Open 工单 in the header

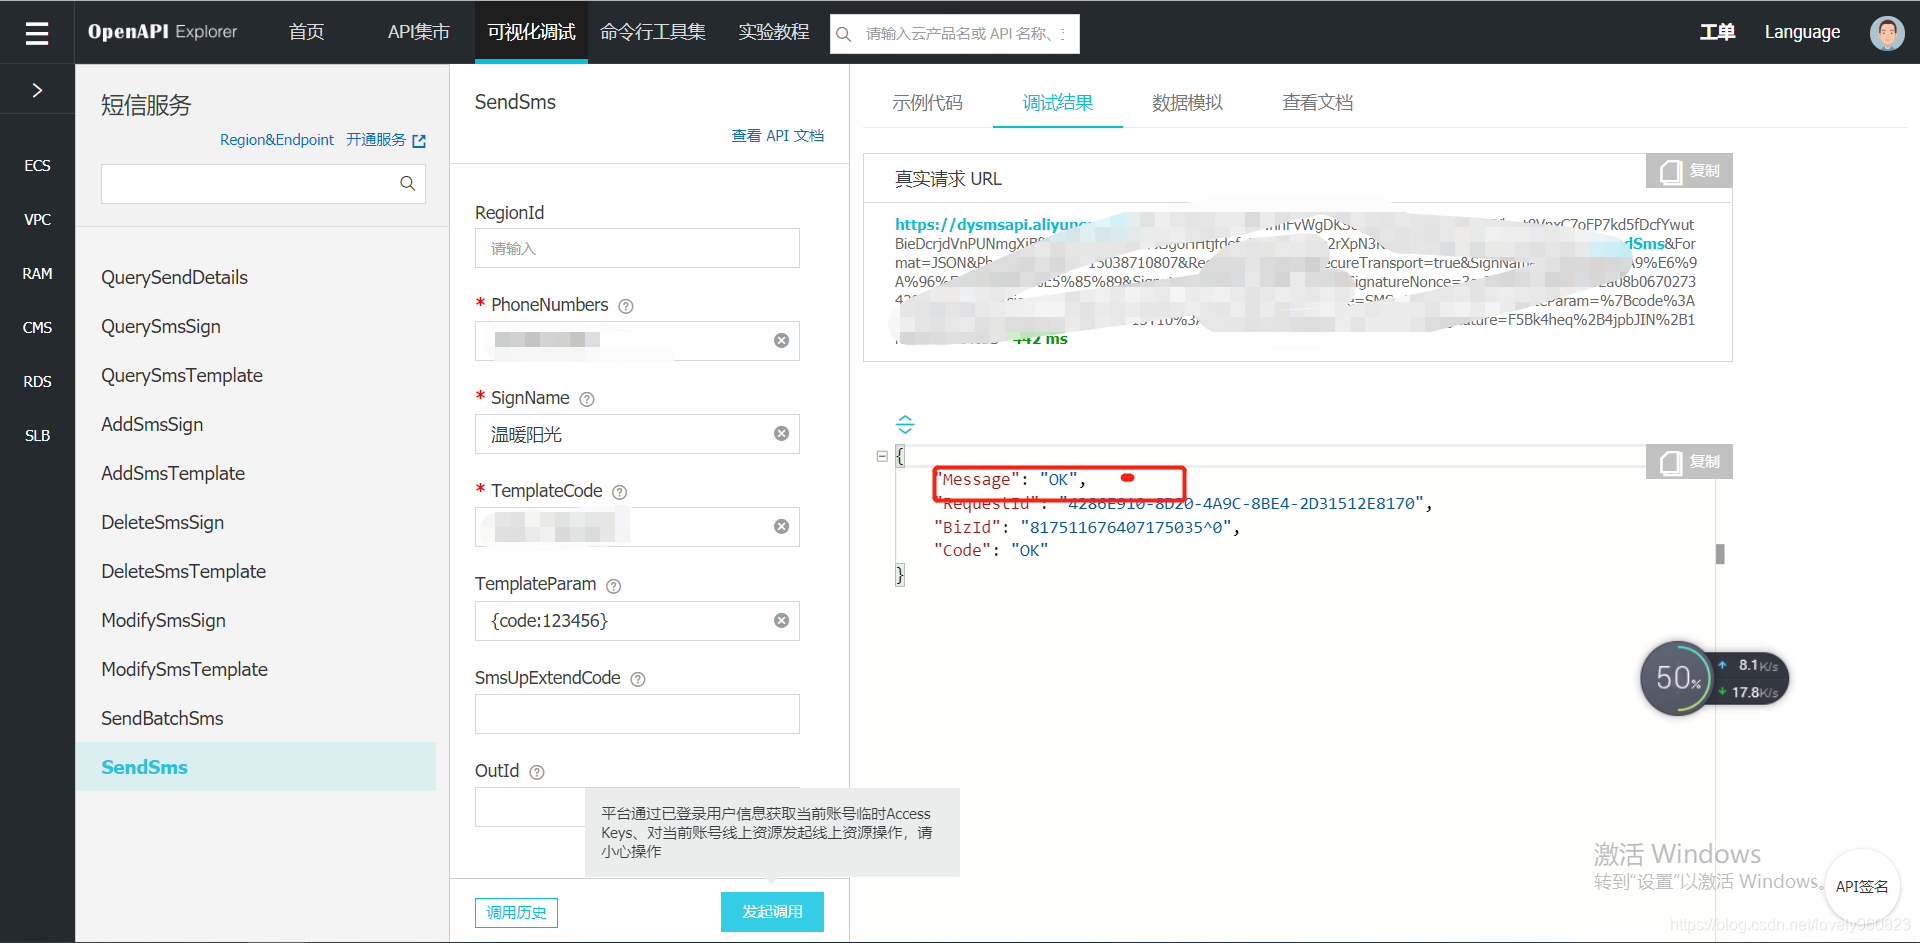click(1717, 32)
